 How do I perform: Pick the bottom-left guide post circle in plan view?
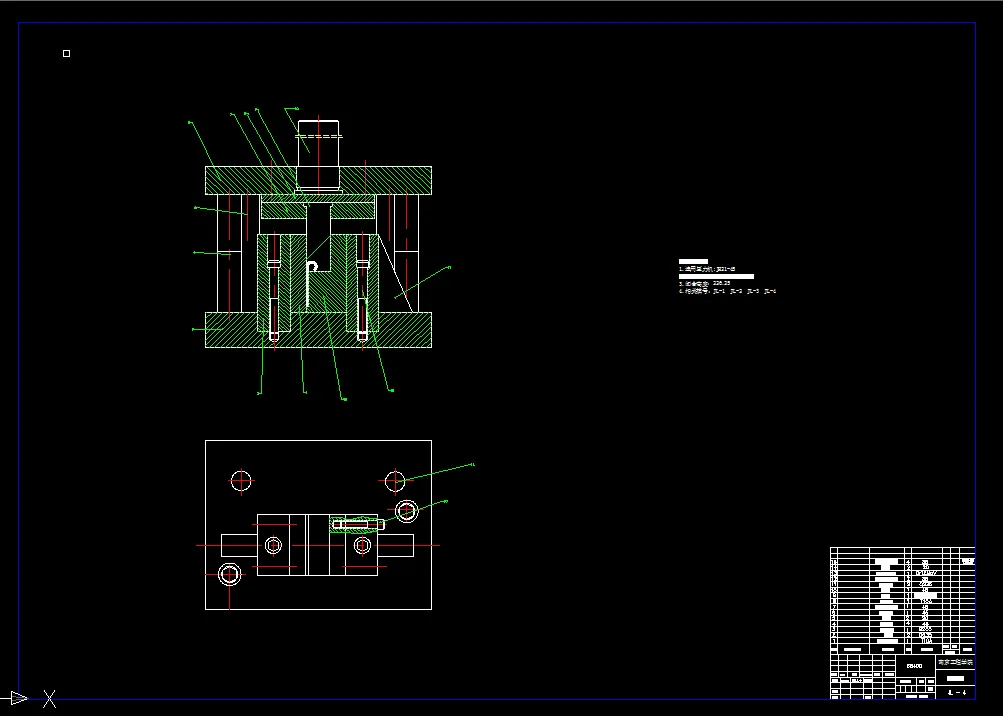click(230, 575)
